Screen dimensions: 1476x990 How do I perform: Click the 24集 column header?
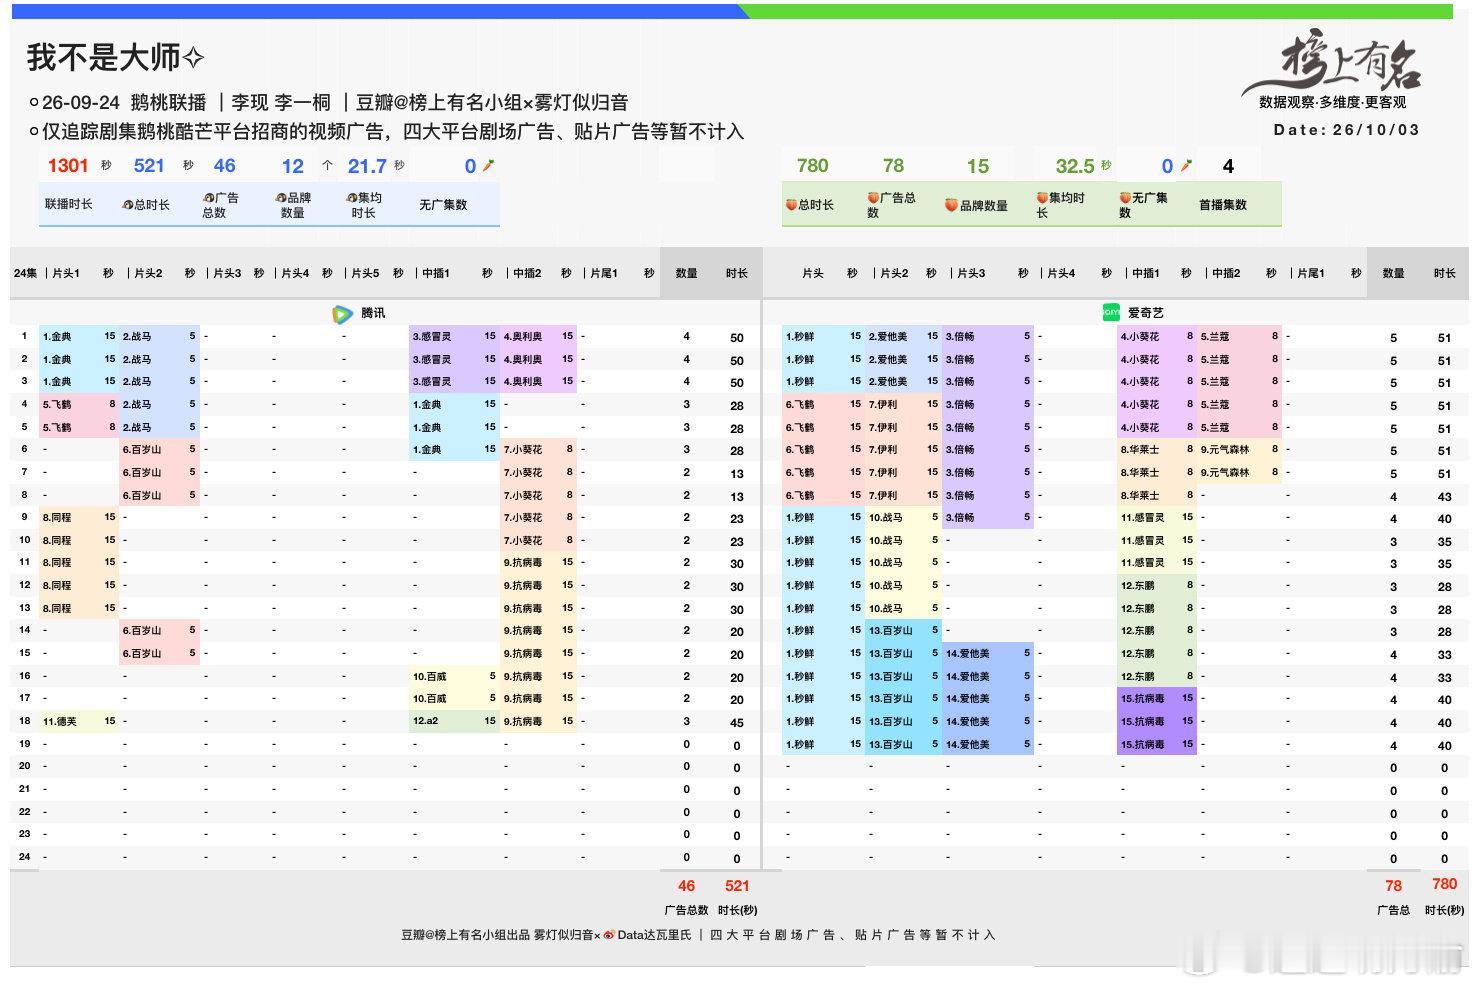click(25, 273)
